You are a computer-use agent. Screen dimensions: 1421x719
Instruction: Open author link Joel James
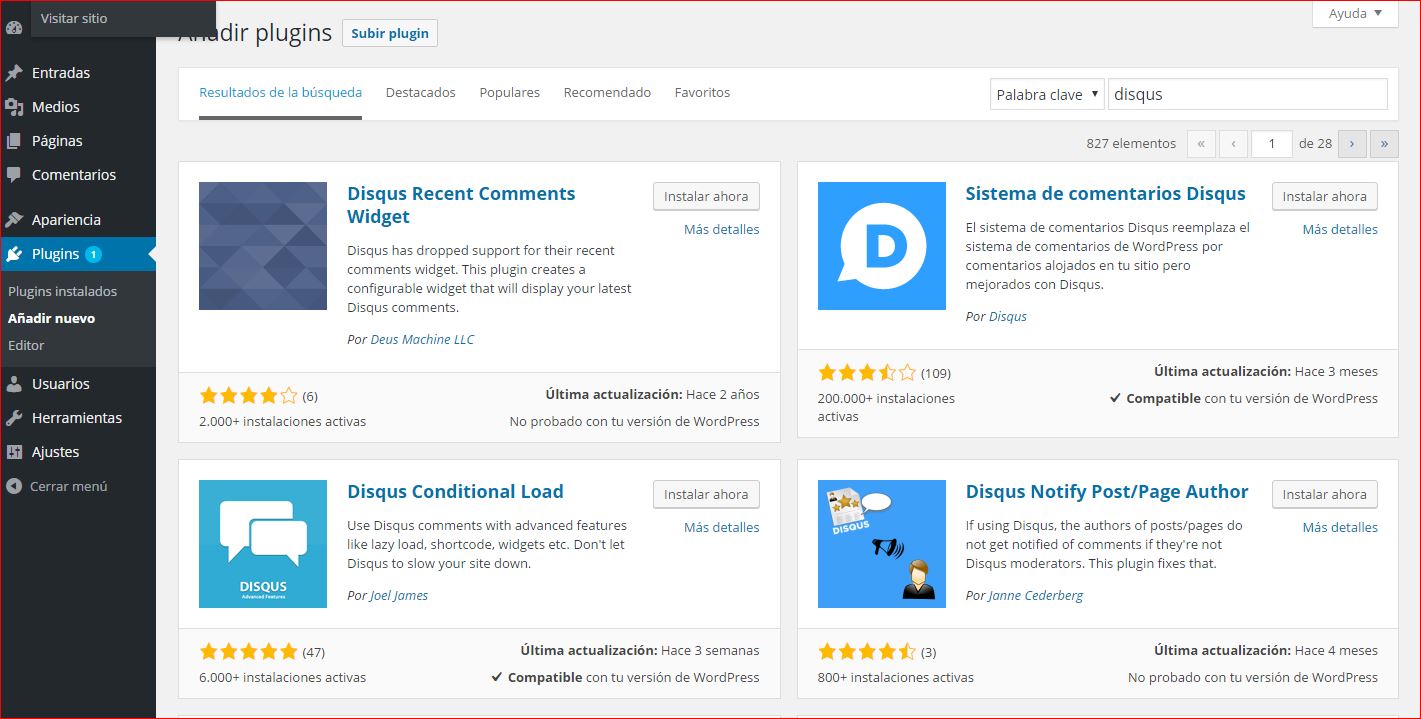pyautogui.click(x=399, y=595)
